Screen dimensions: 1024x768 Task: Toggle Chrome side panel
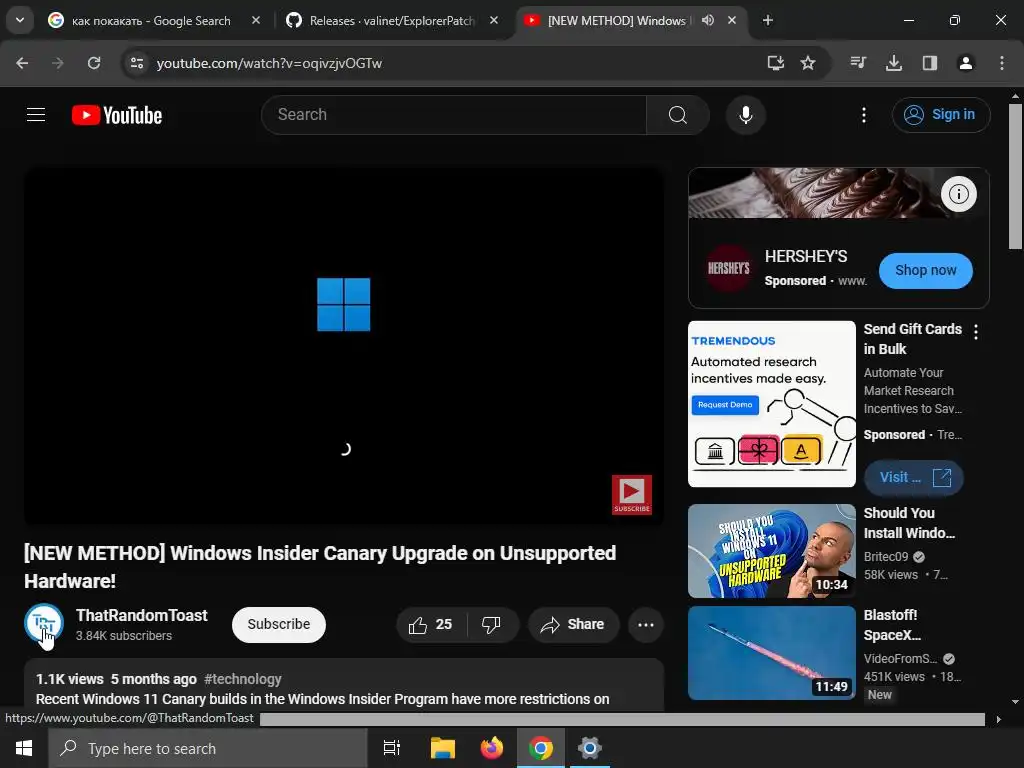(x=929, y=63)
